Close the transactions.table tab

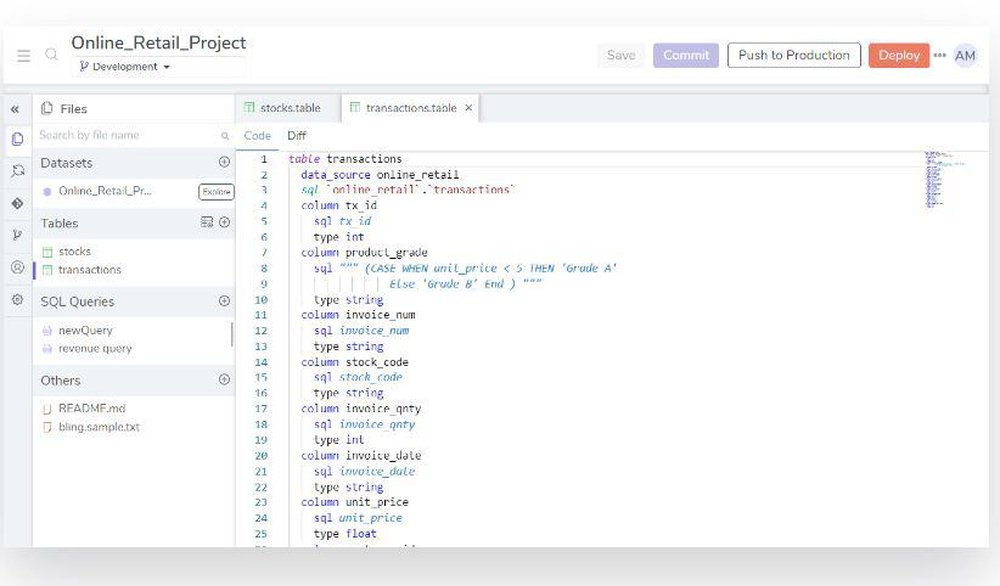click(x=469, y=108)
